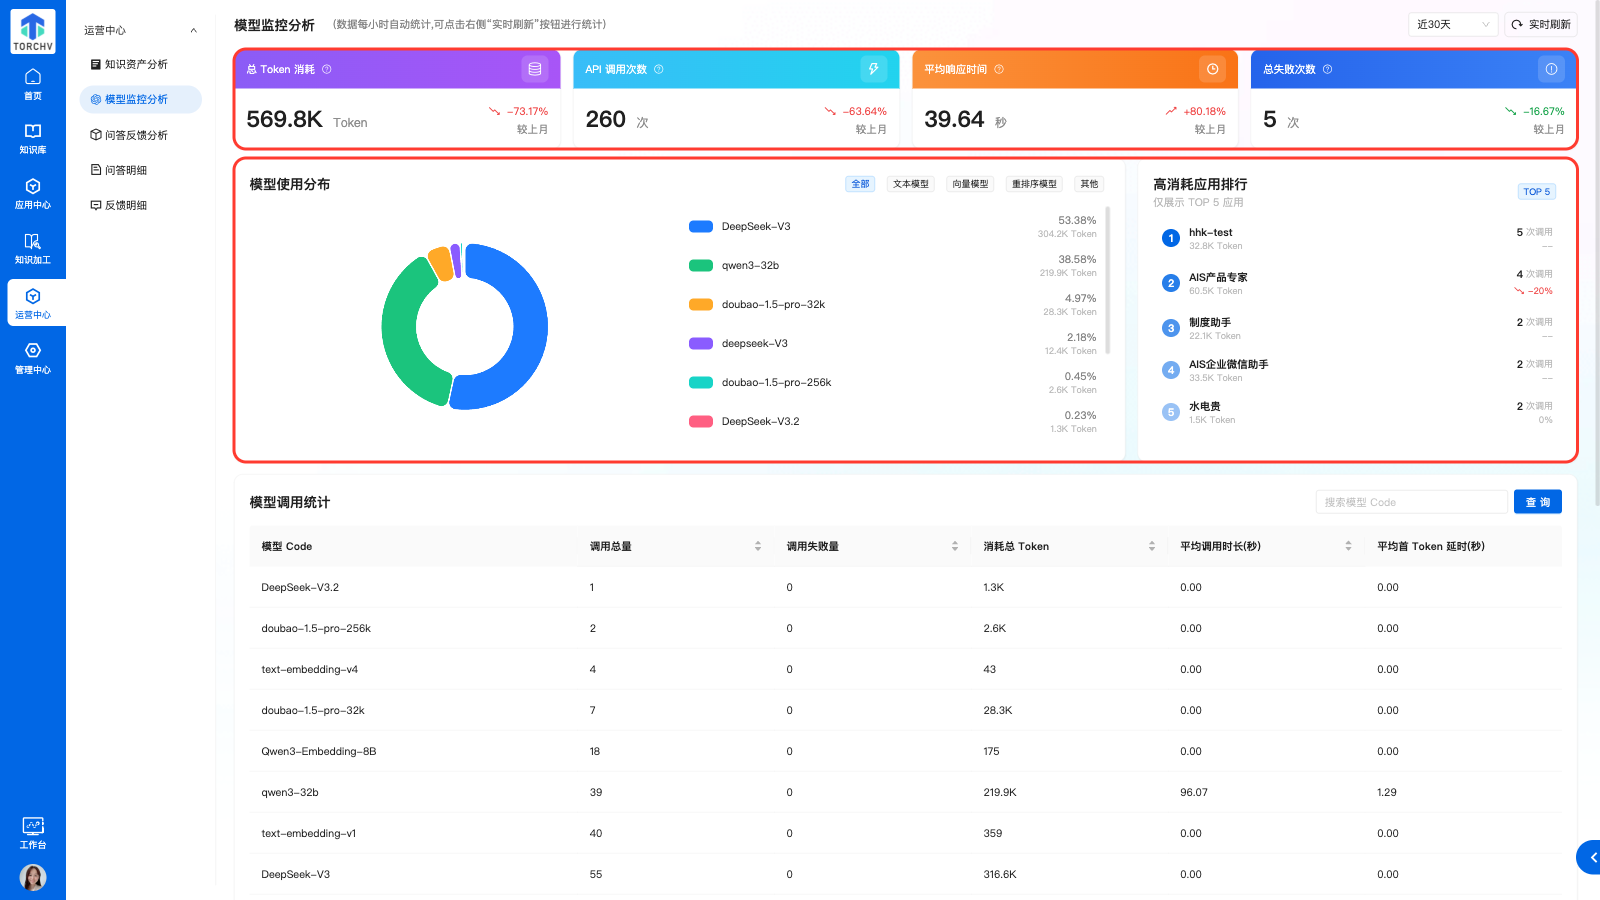The image size is (1600, 900).
Task: Click help icon next to 总 Token 消耗
Action: [327, 70]
